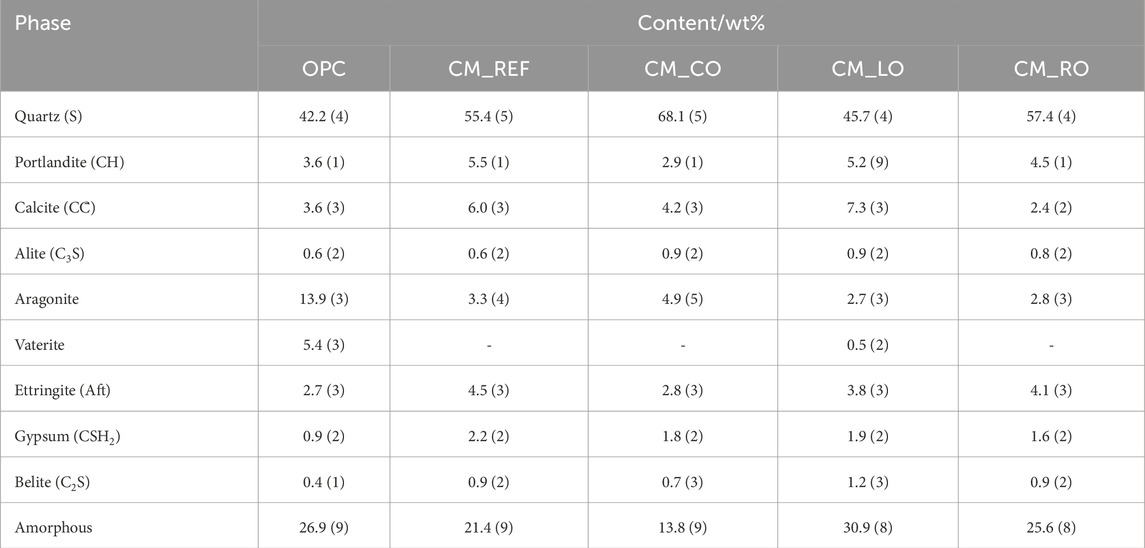The width and height of the screenshot is (1145, 548).
Task: Click the Content/wt% header cell
Action: coord(700,22)
